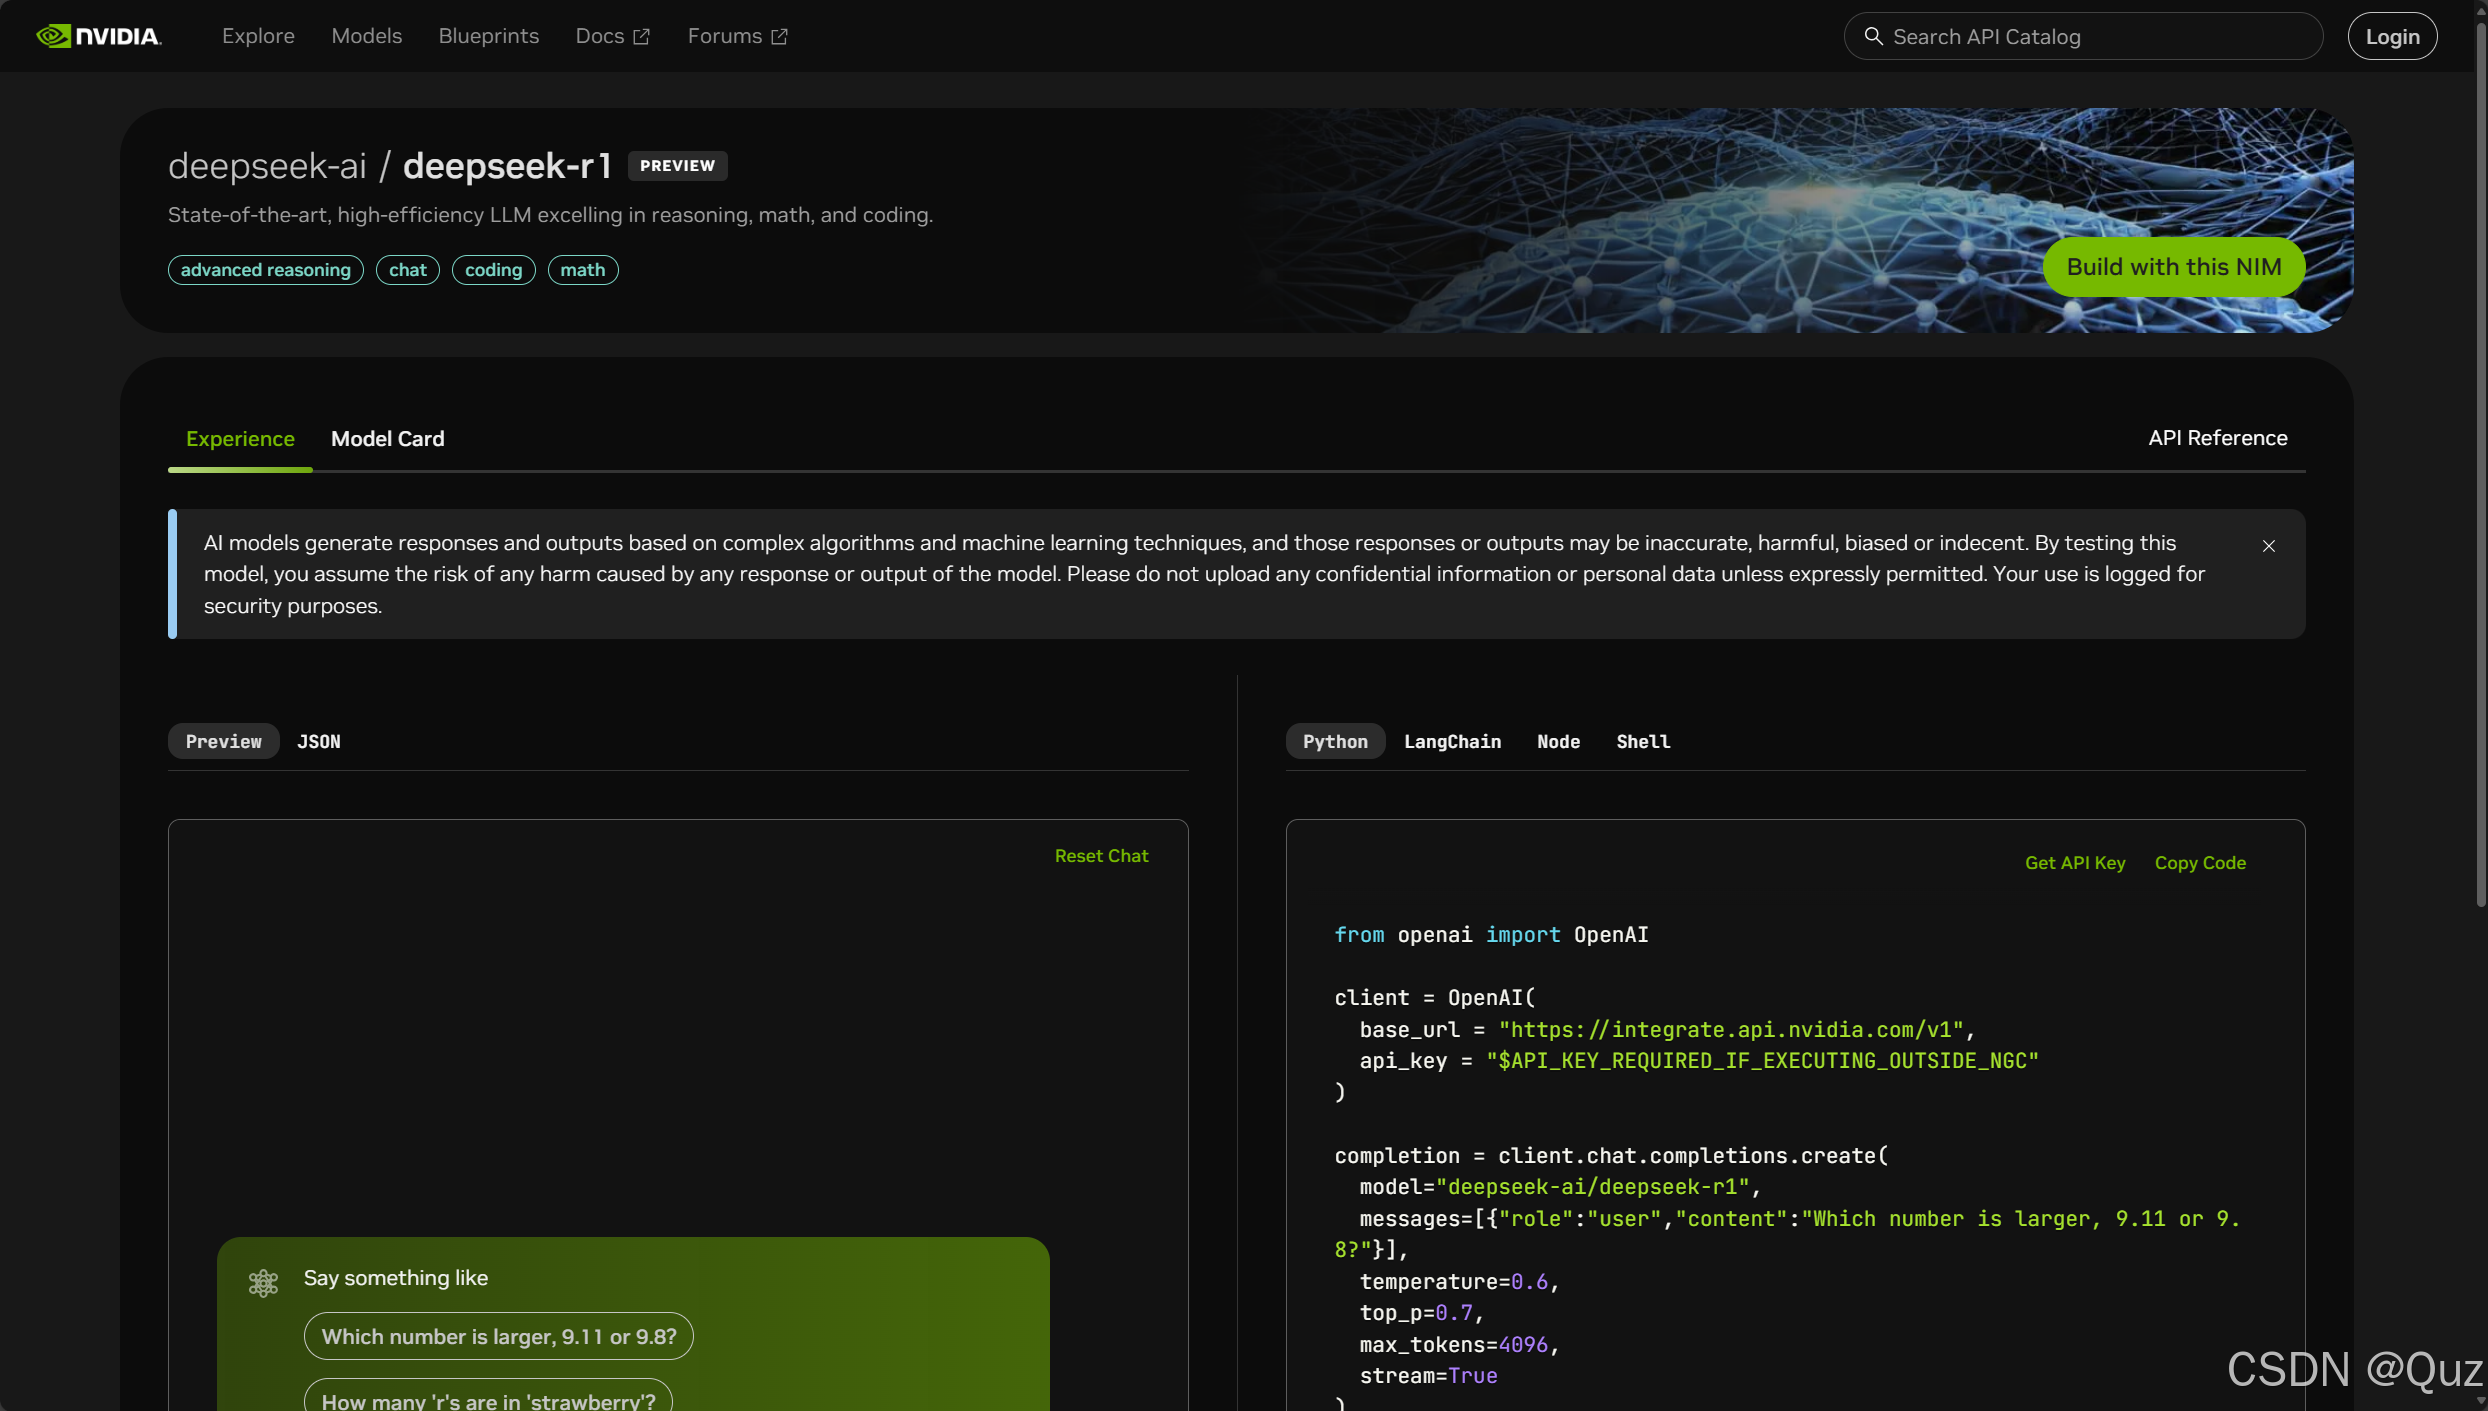Click the deepseek-ai organization name
Screen dimensions: 2488x1411
pos(267,166)
